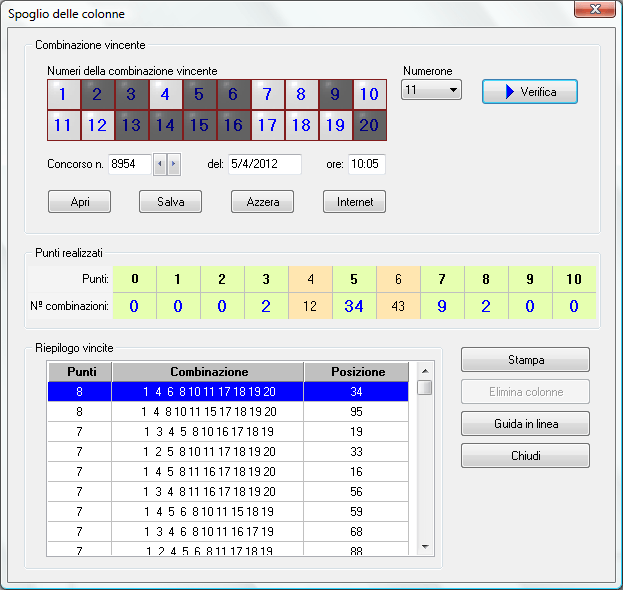Viewport: 623px width, 590px height.
Task: Click the ore time field
Action: (x=367, y=164)
